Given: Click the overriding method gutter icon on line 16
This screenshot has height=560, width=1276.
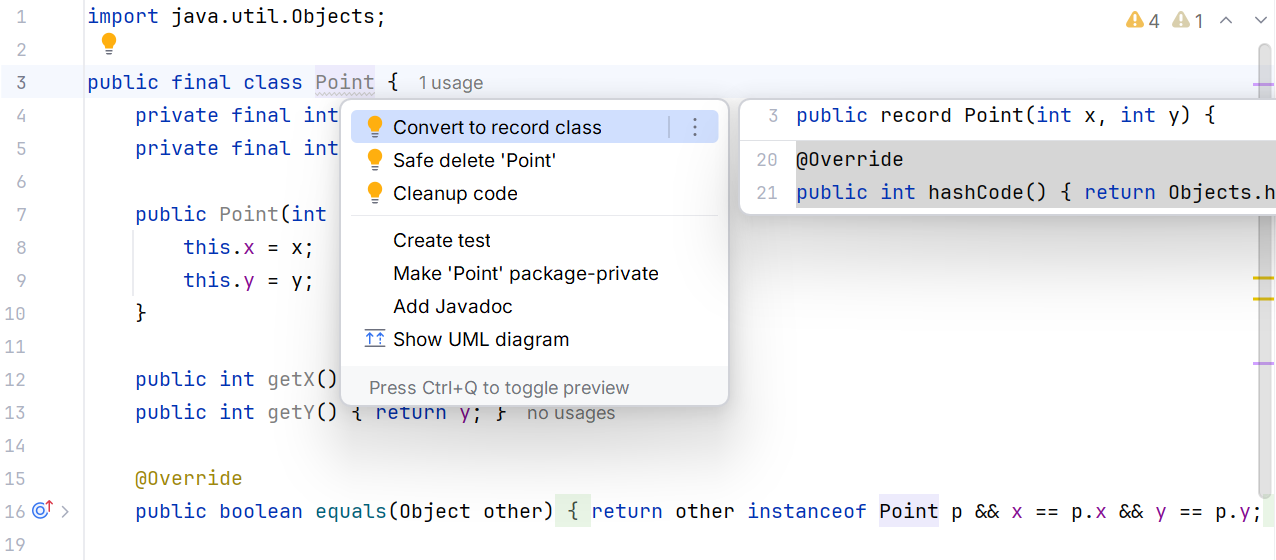Looking at the screenshot, I should tap(42, 511).
